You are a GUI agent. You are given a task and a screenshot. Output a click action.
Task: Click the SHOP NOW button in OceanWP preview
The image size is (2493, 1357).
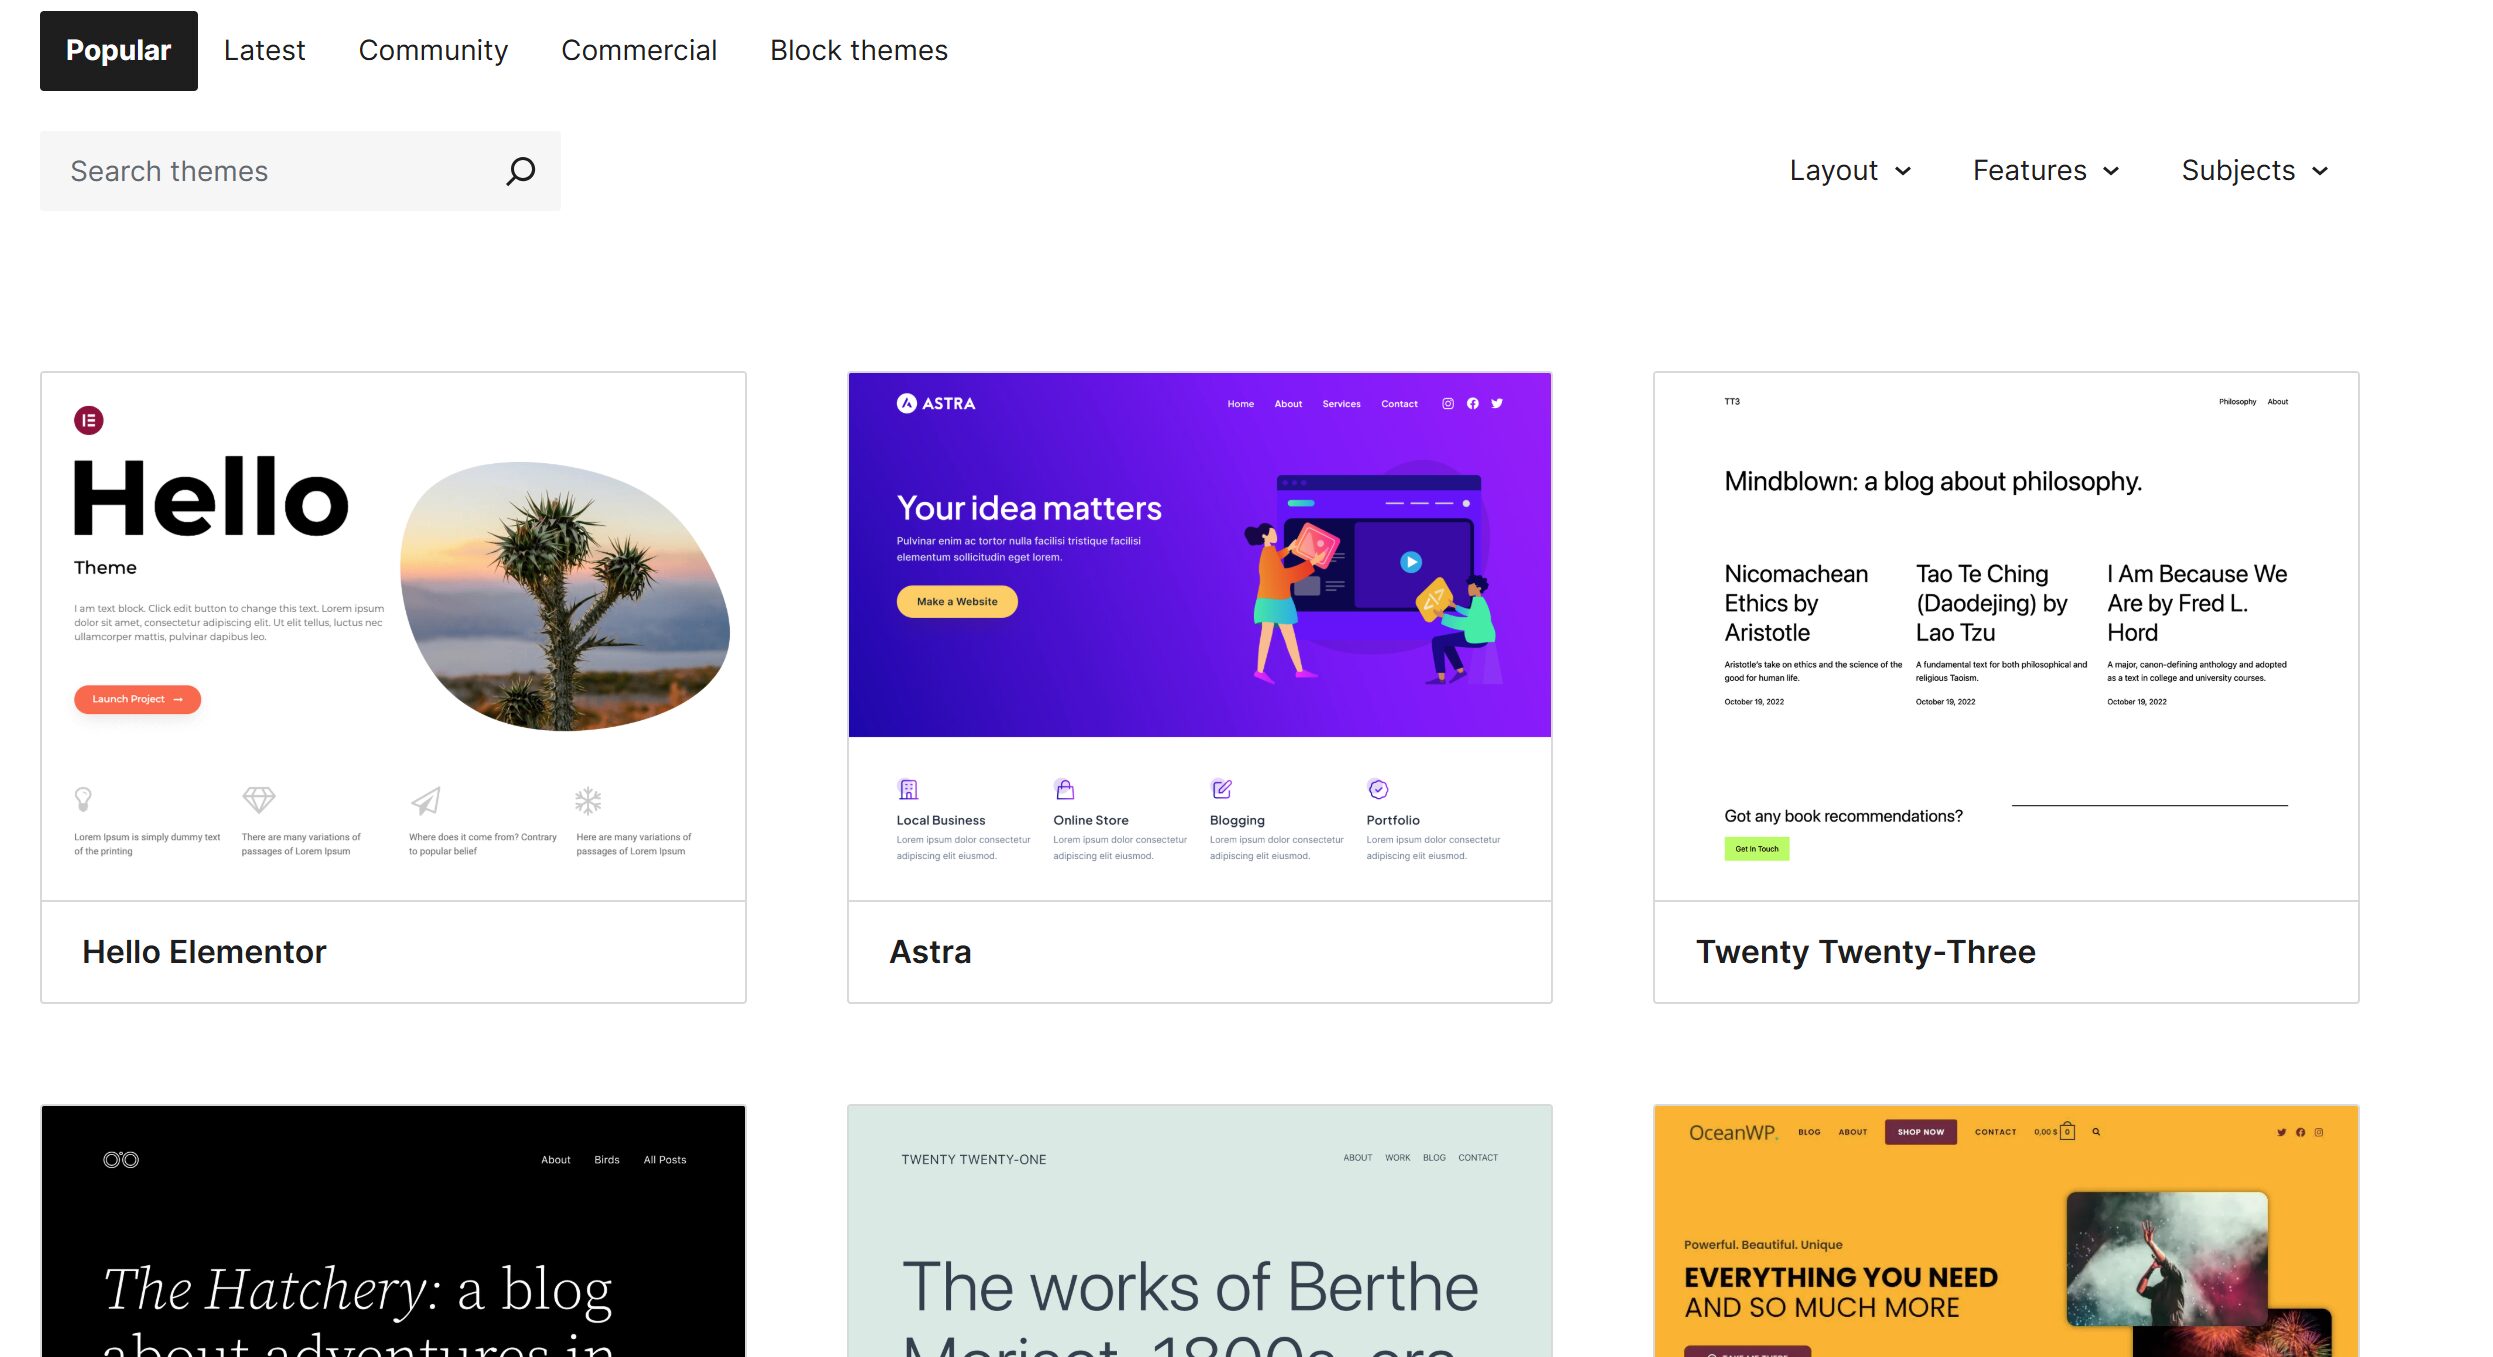click(1920, 1132)
